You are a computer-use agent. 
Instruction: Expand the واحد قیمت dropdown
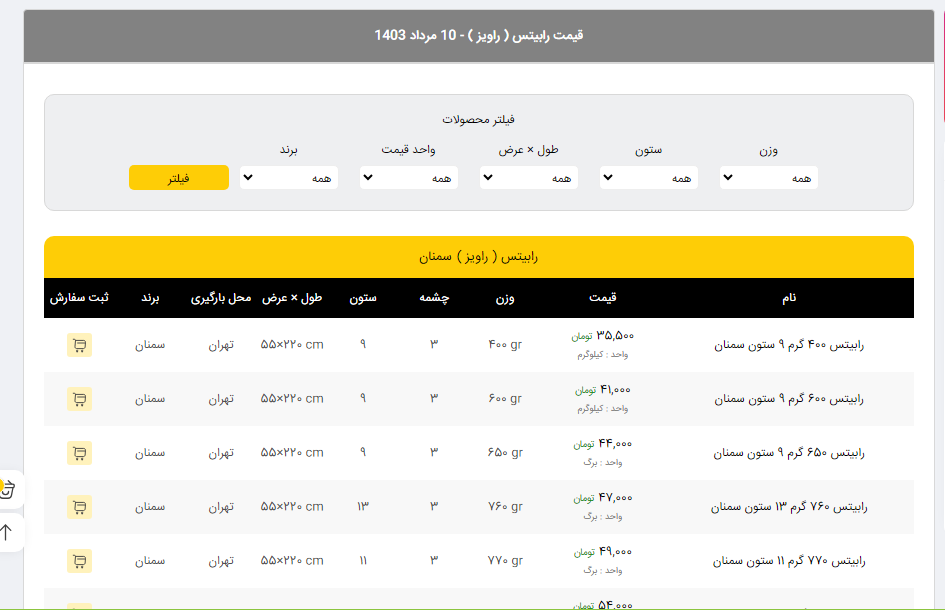408,178
